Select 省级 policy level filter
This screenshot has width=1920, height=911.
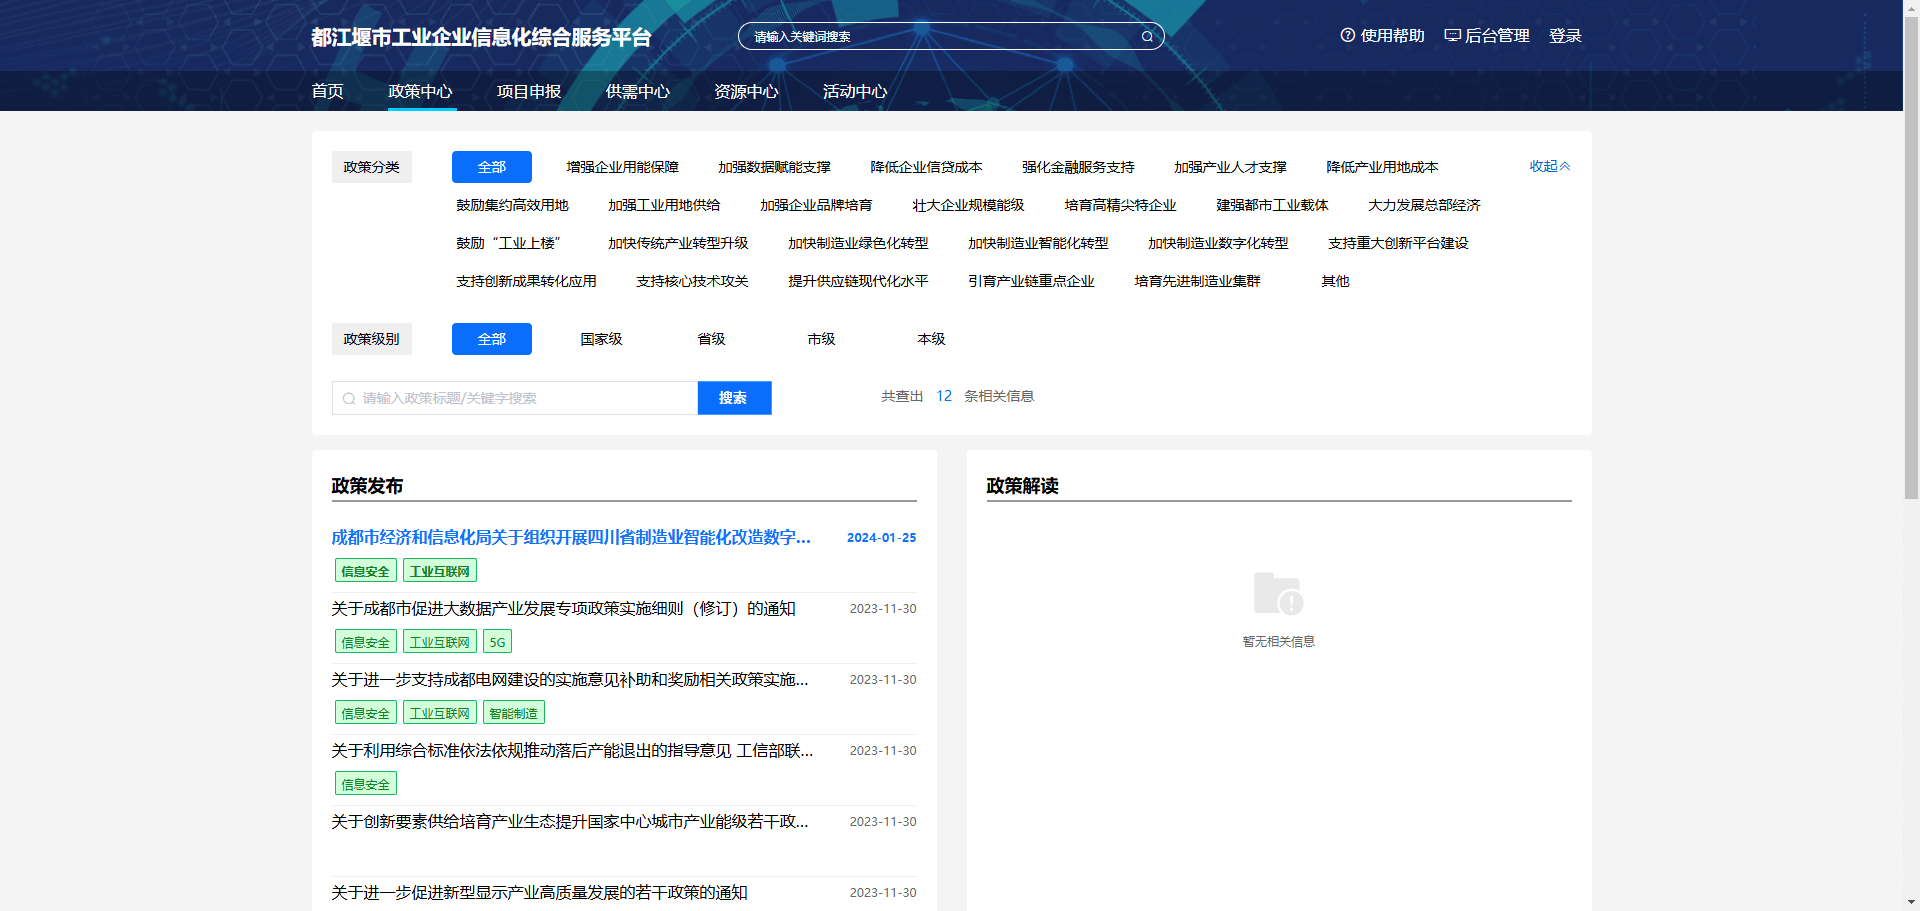point(711,339)
